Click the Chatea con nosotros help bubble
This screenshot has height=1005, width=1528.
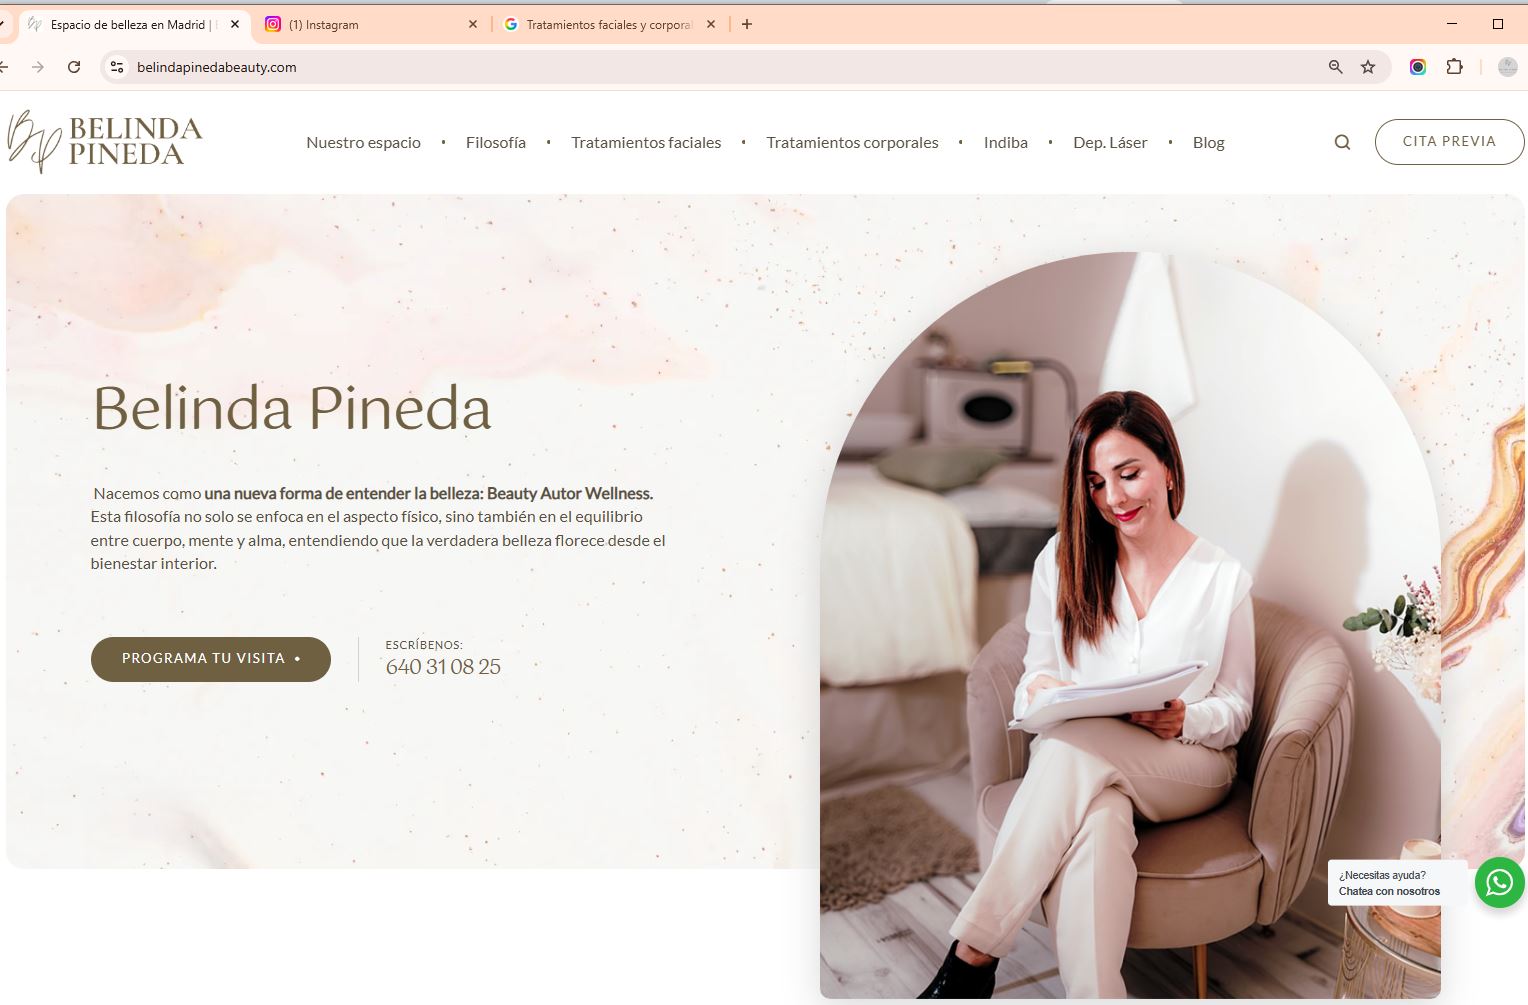click(x=1397, y=883)
